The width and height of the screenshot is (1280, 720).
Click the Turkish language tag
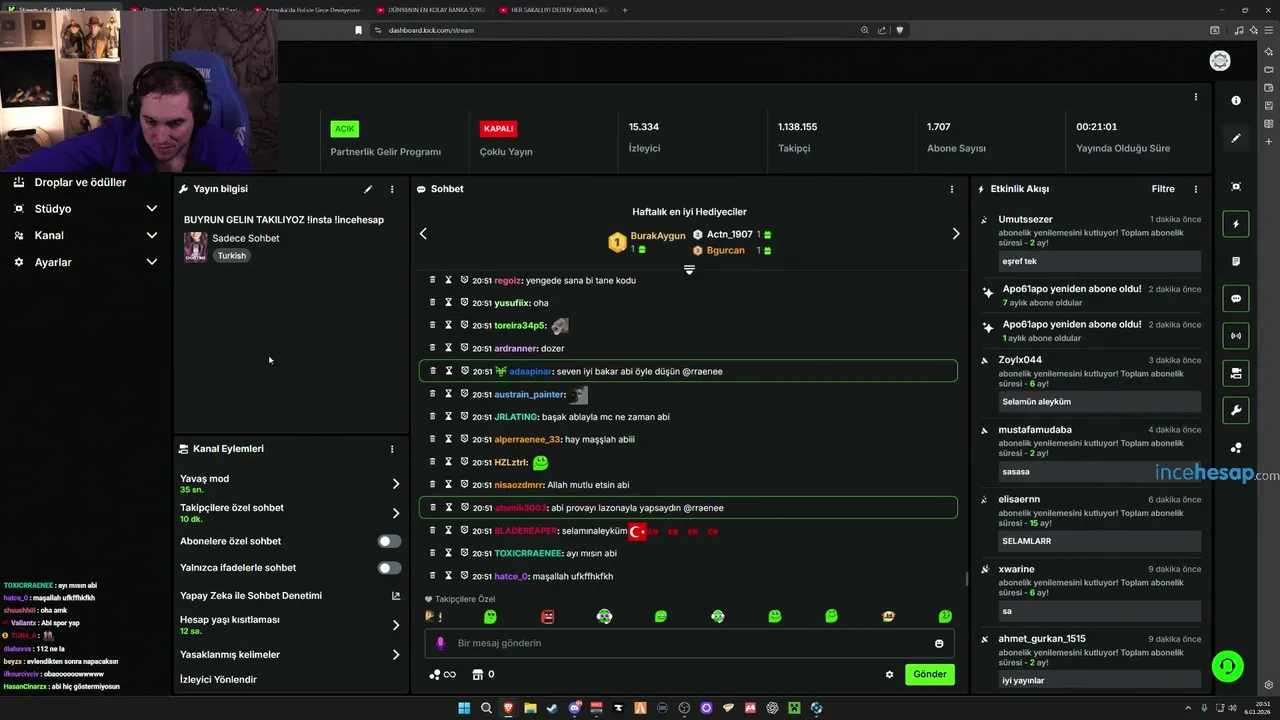[x=231, y=256]
